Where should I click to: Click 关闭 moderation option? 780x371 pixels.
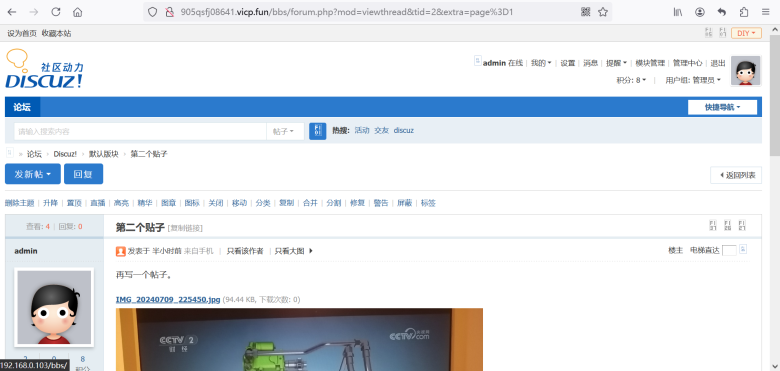tap(215, 203)
